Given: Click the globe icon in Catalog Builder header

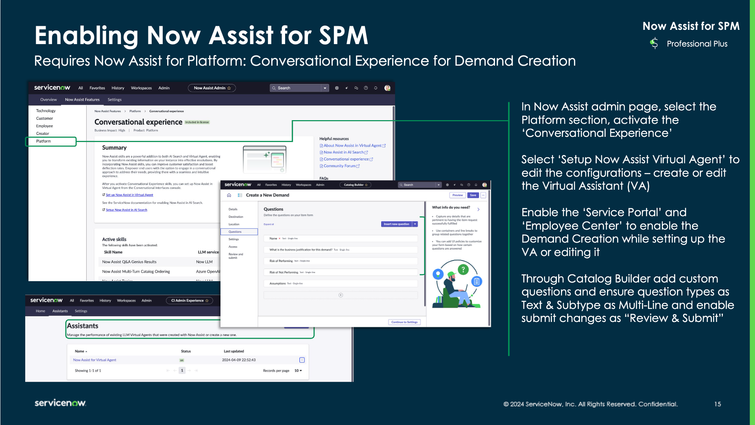Looking at the screenshot, I should point(447,184).
